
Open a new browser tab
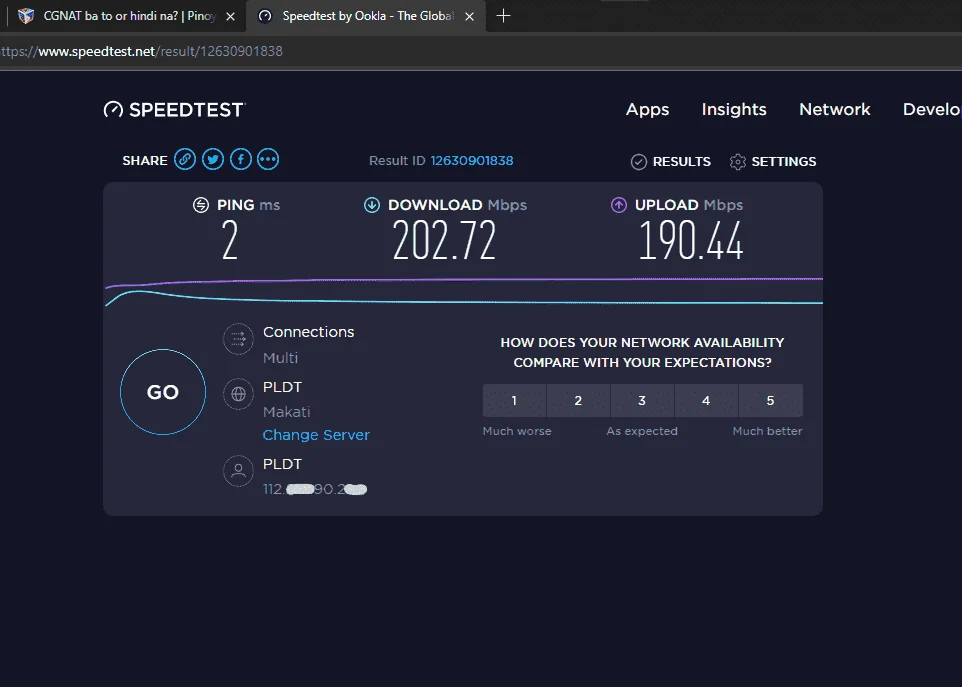[x=503, y=16]
